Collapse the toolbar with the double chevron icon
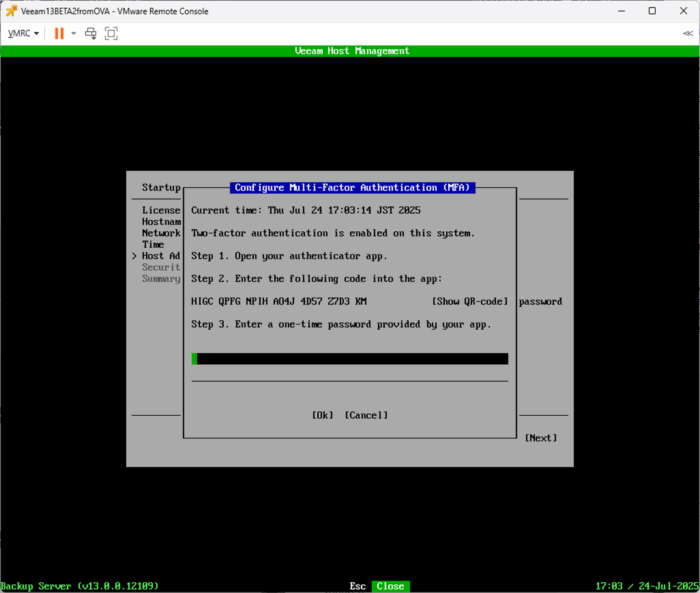700x593 pixels. 688,33
